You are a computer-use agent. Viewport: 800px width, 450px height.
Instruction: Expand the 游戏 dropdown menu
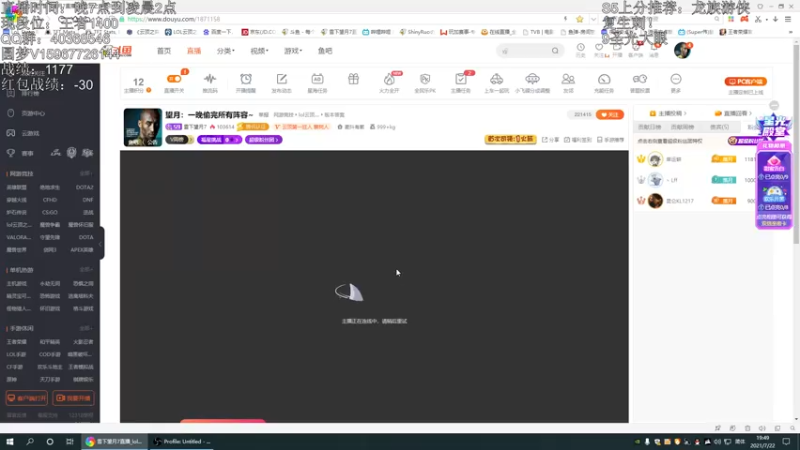tap(293, 51)
